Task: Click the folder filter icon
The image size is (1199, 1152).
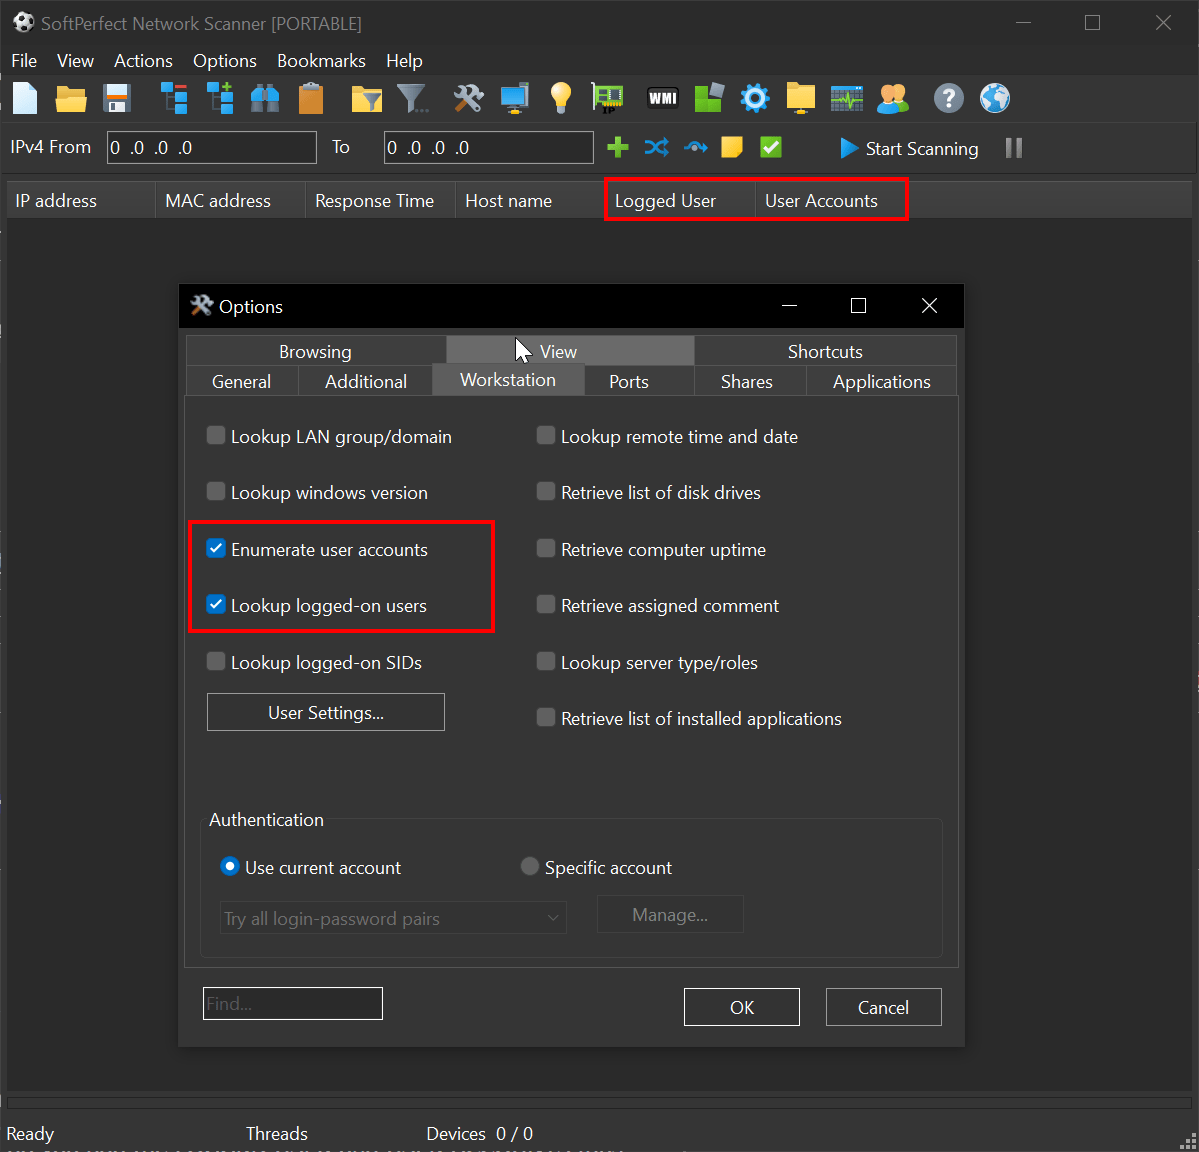Action: 367,99
